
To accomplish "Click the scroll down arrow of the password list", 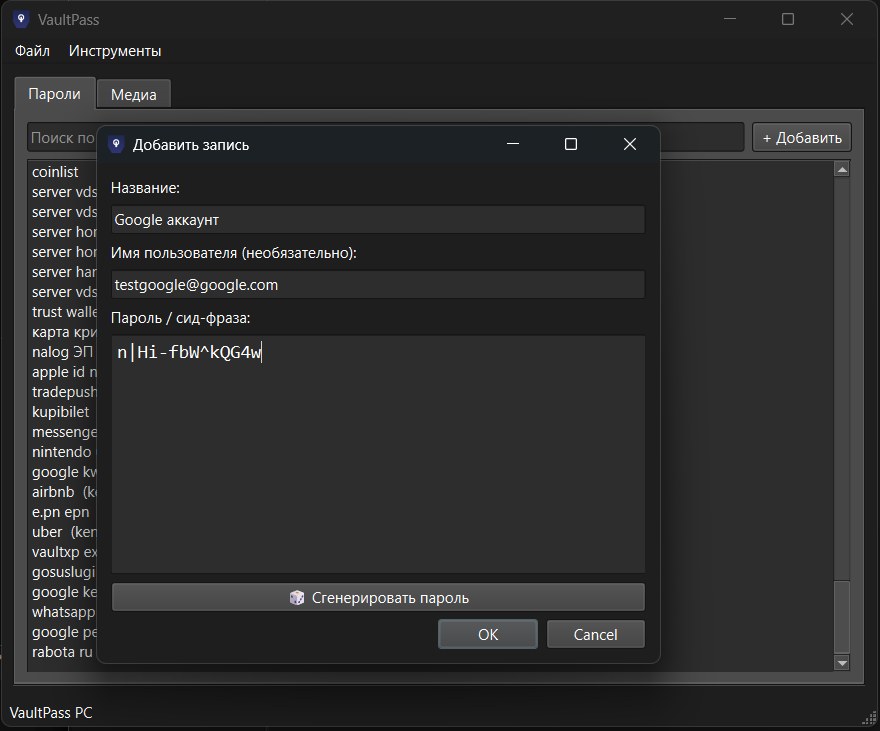I will click(841, 663).
